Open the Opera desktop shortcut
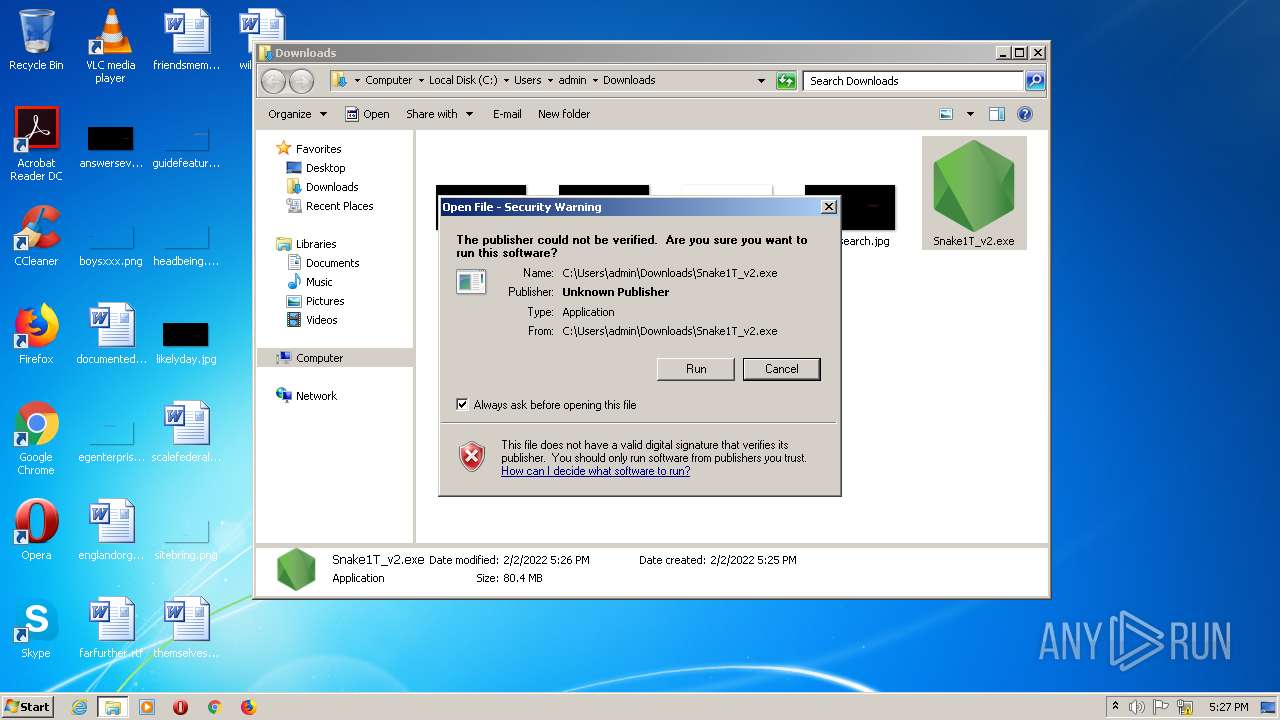Image resolution: width=1280 pixels, height=720 pixels. click(x=36, y=530)
